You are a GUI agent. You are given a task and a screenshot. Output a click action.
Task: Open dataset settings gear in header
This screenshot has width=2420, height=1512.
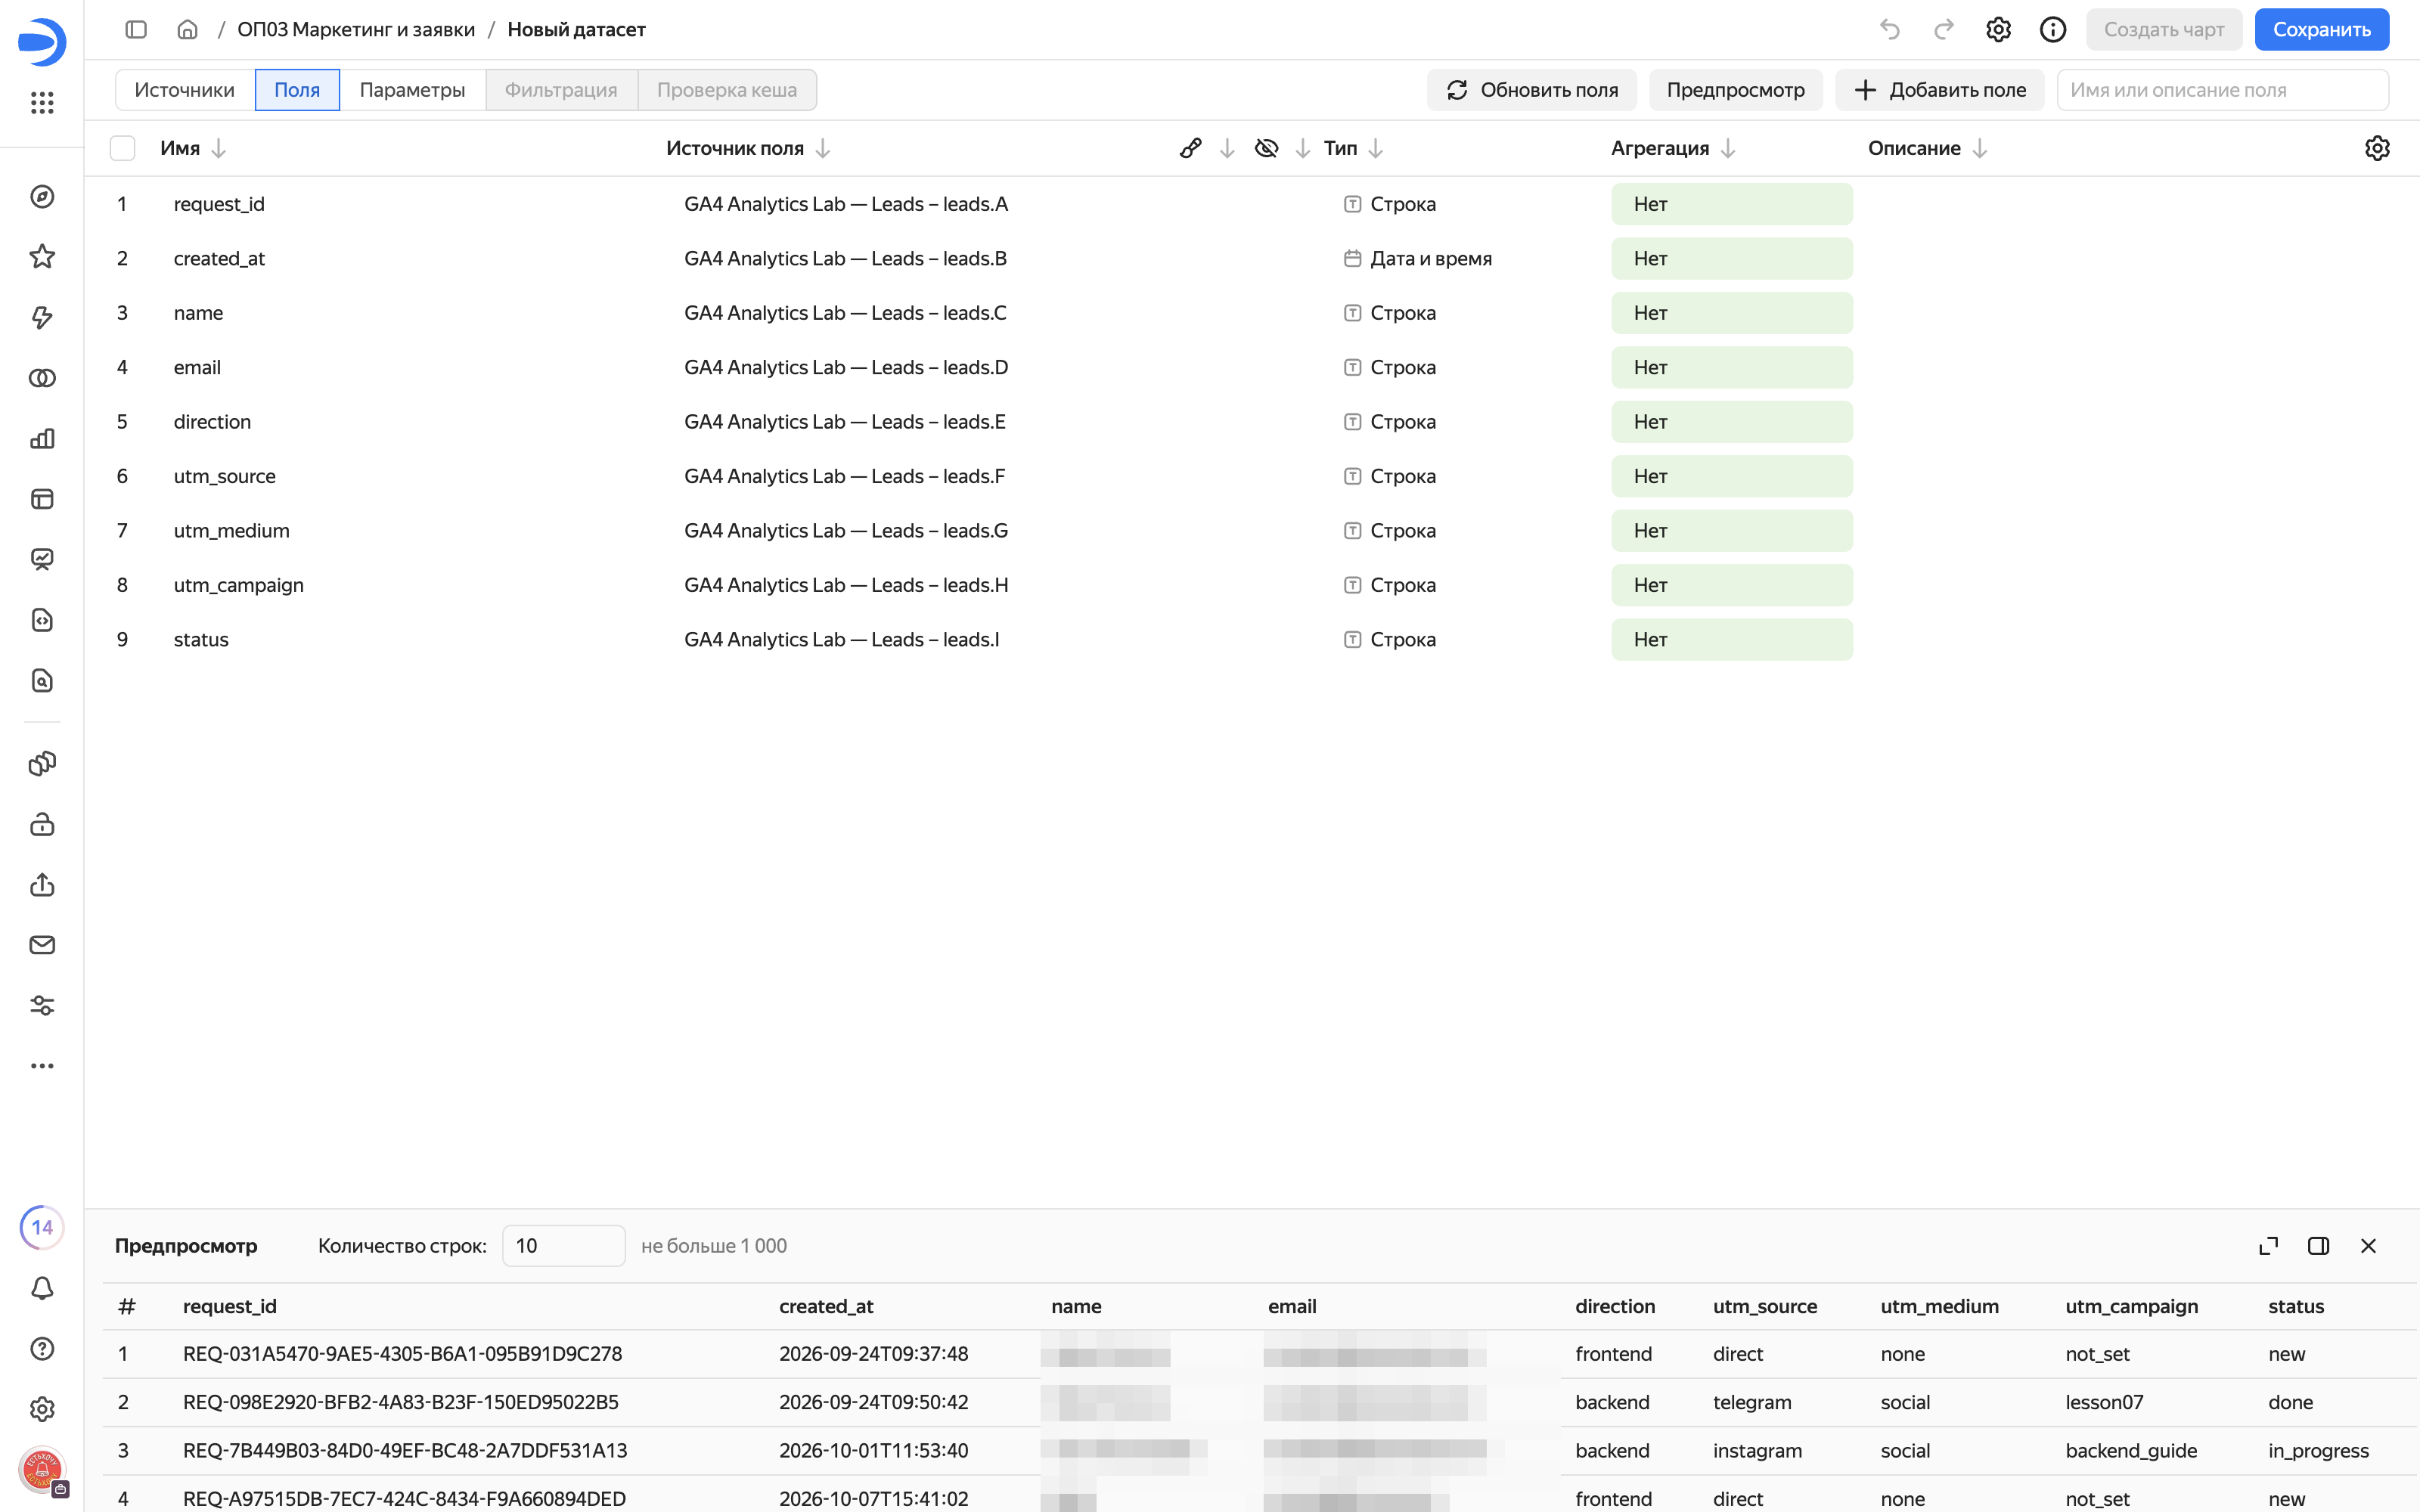coord(1998,30)
